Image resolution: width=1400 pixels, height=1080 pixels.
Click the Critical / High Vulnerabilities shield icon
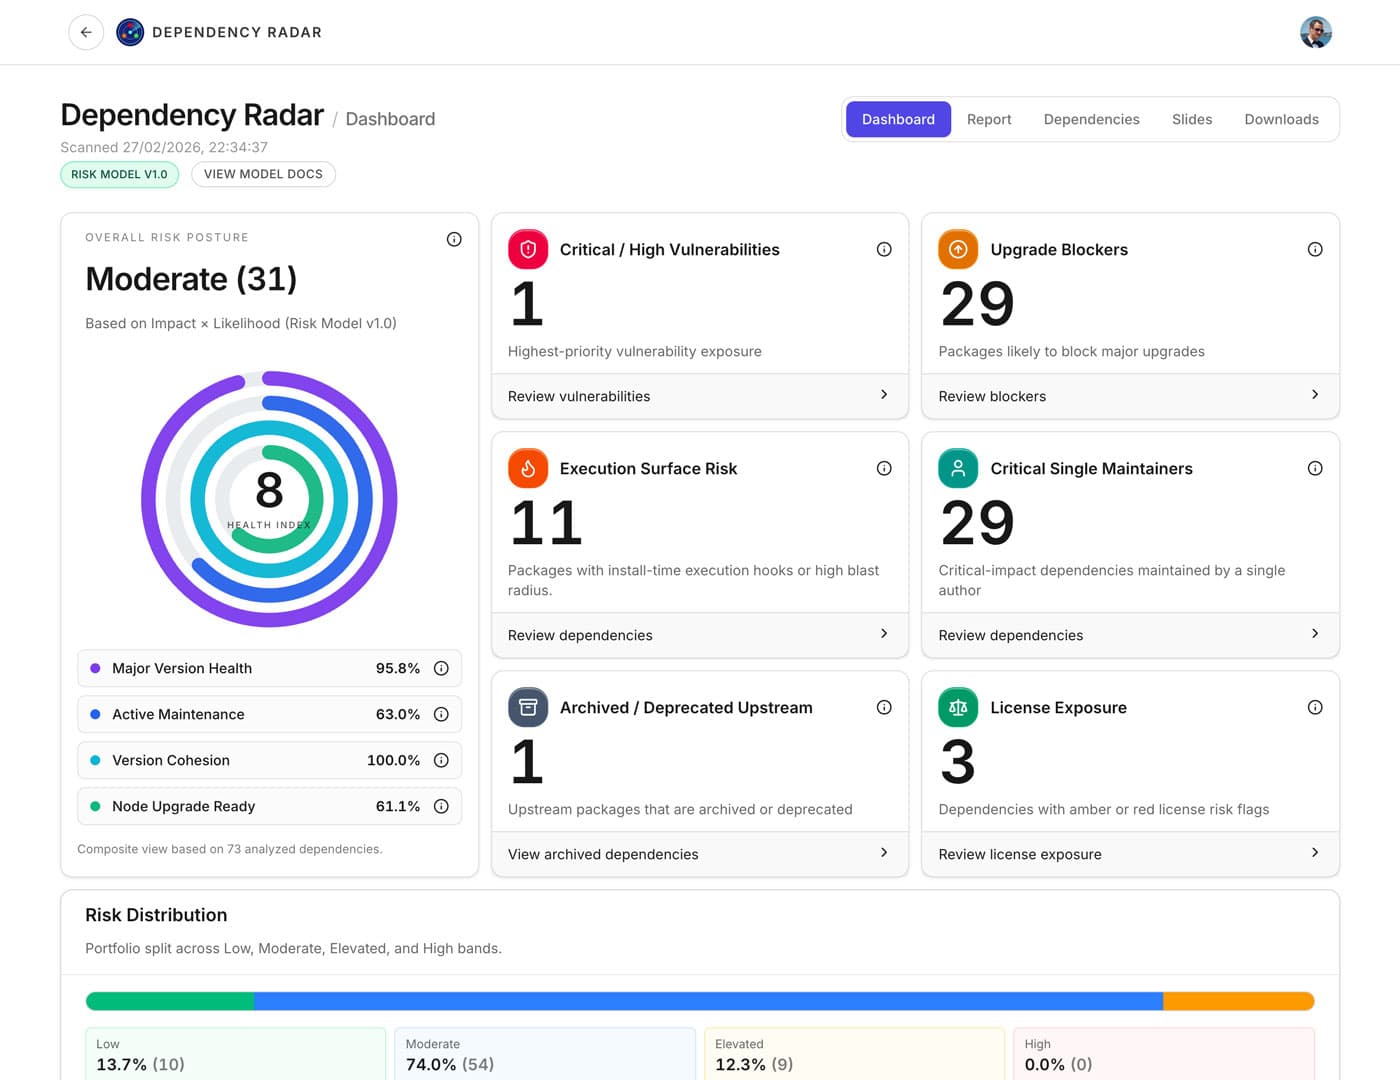[528, 249]
